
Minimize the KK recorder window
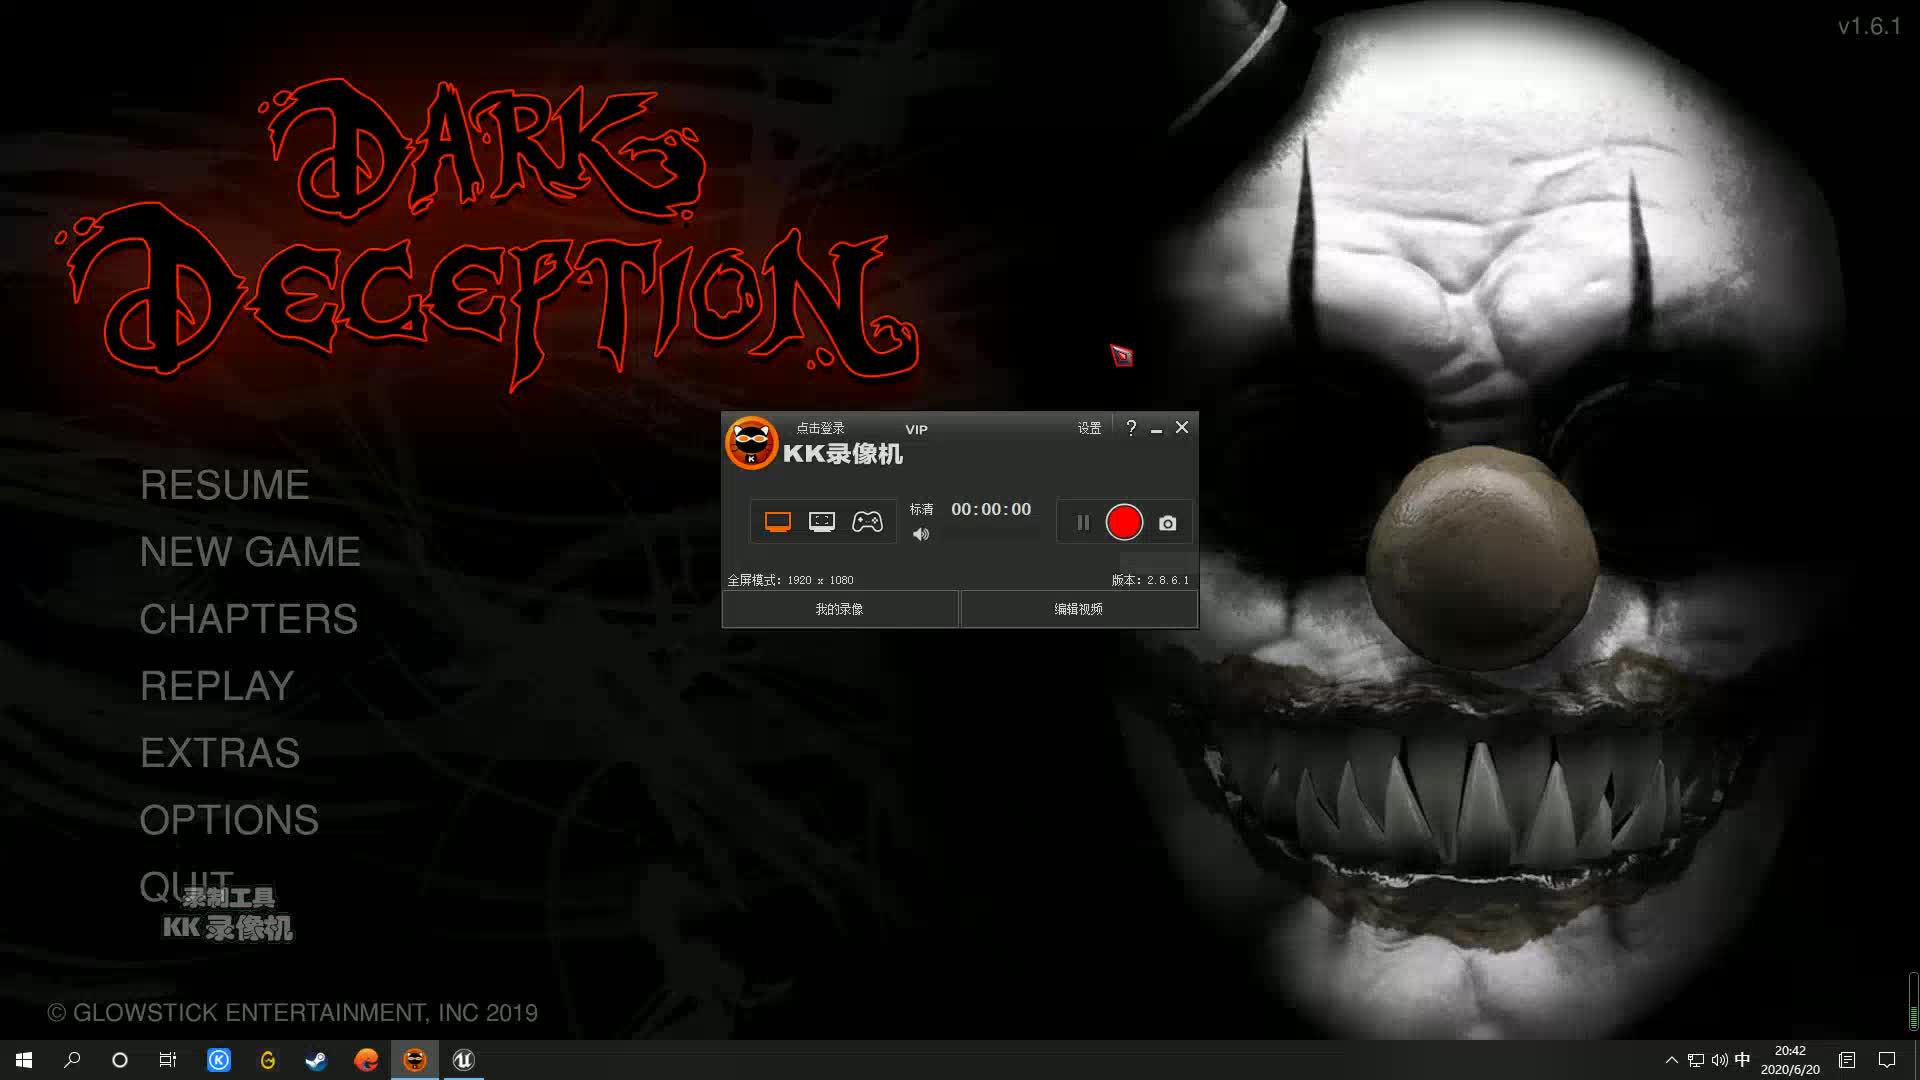1156,429
